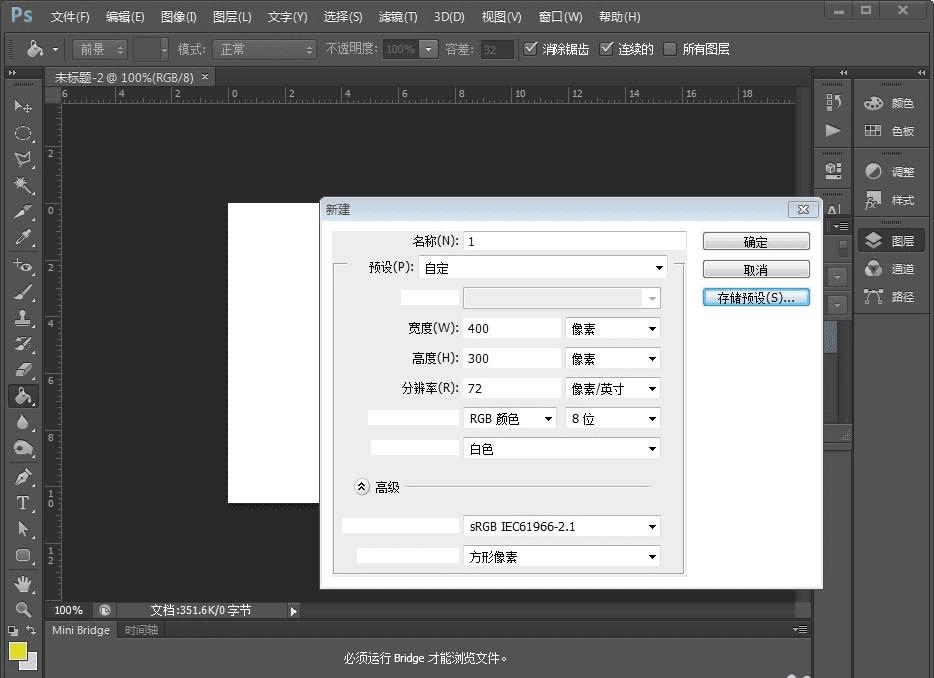Screen dimensions: 934x678
Task: Collapse the 高级 advanced section
Action: (362, 487)
